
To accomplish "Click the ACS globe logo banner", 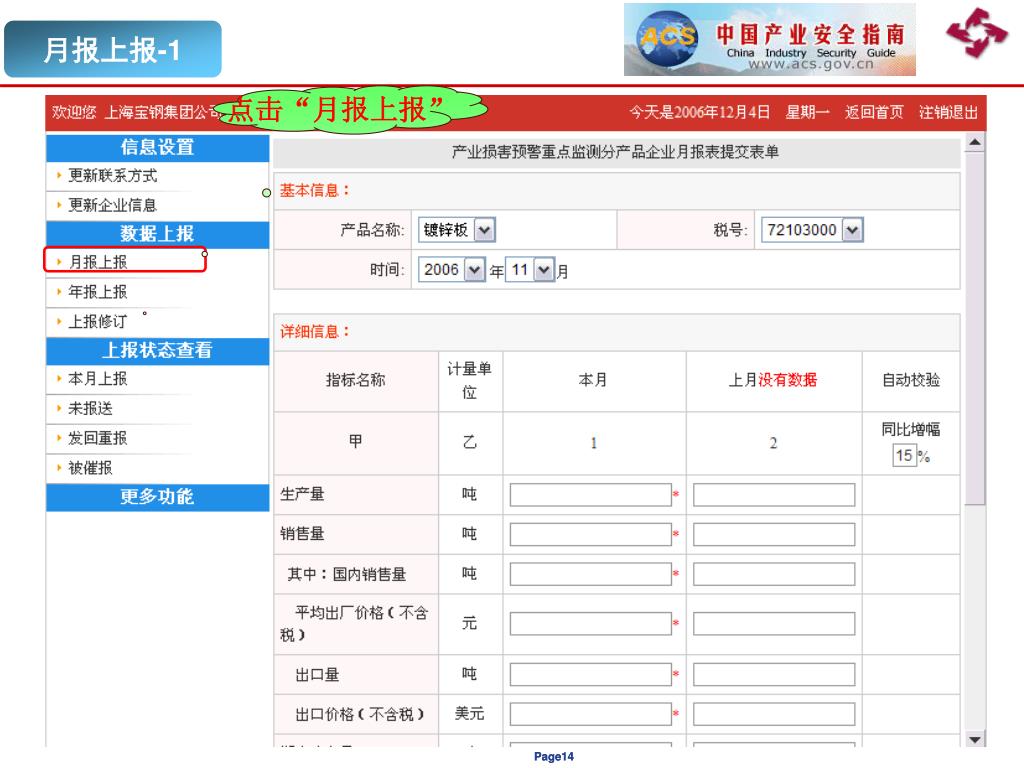I will (x=769, y=39).
